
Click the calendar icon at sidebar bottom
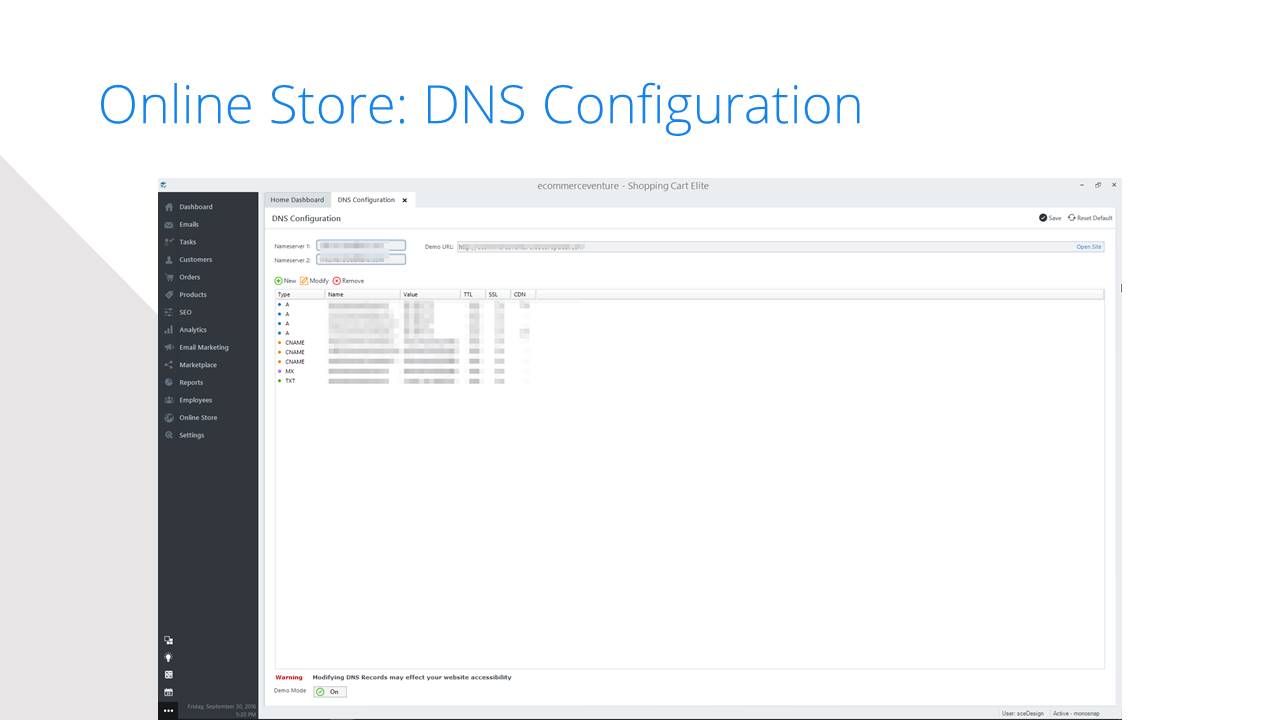click(168, 692)
